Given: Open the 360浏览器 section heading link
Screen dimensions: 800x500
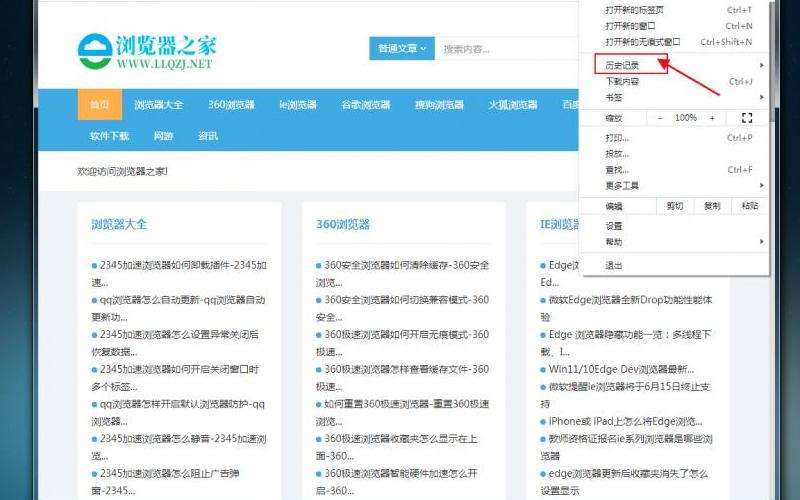Looking at the screenshot, I should tap(343, 224).
